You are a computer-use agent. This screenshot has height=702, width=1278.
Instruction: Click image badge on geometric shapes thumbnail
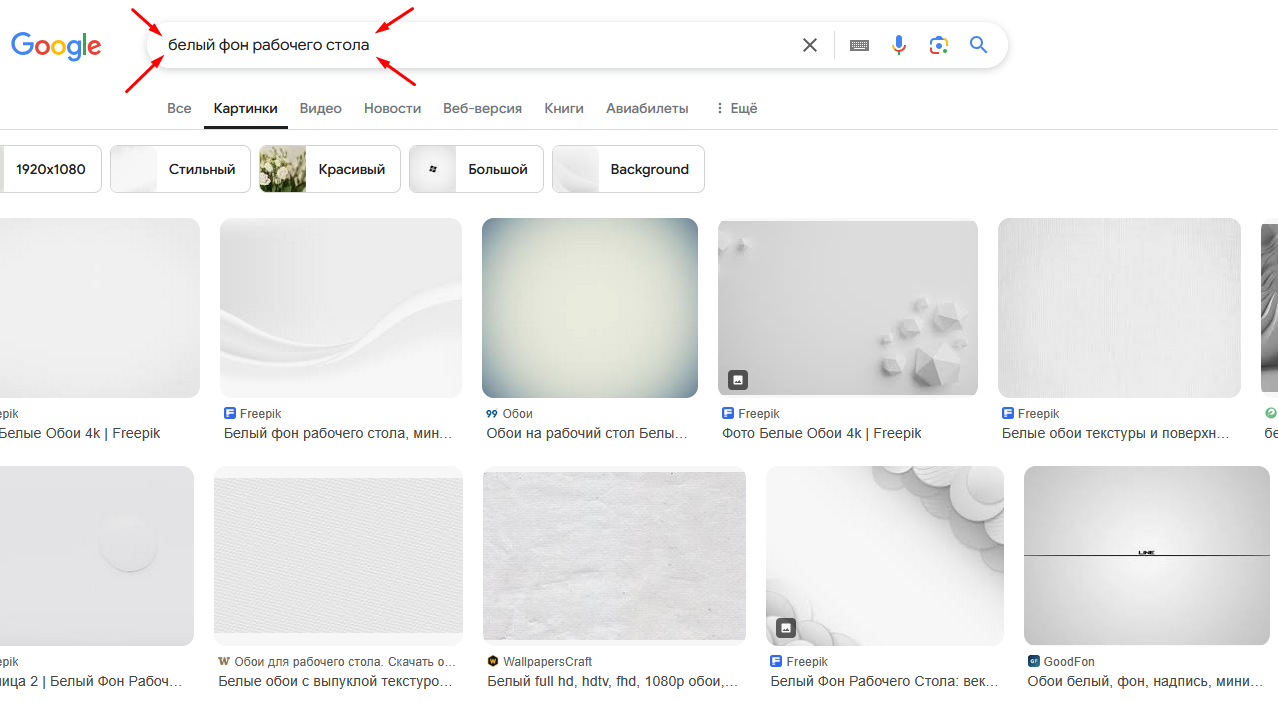738,380
